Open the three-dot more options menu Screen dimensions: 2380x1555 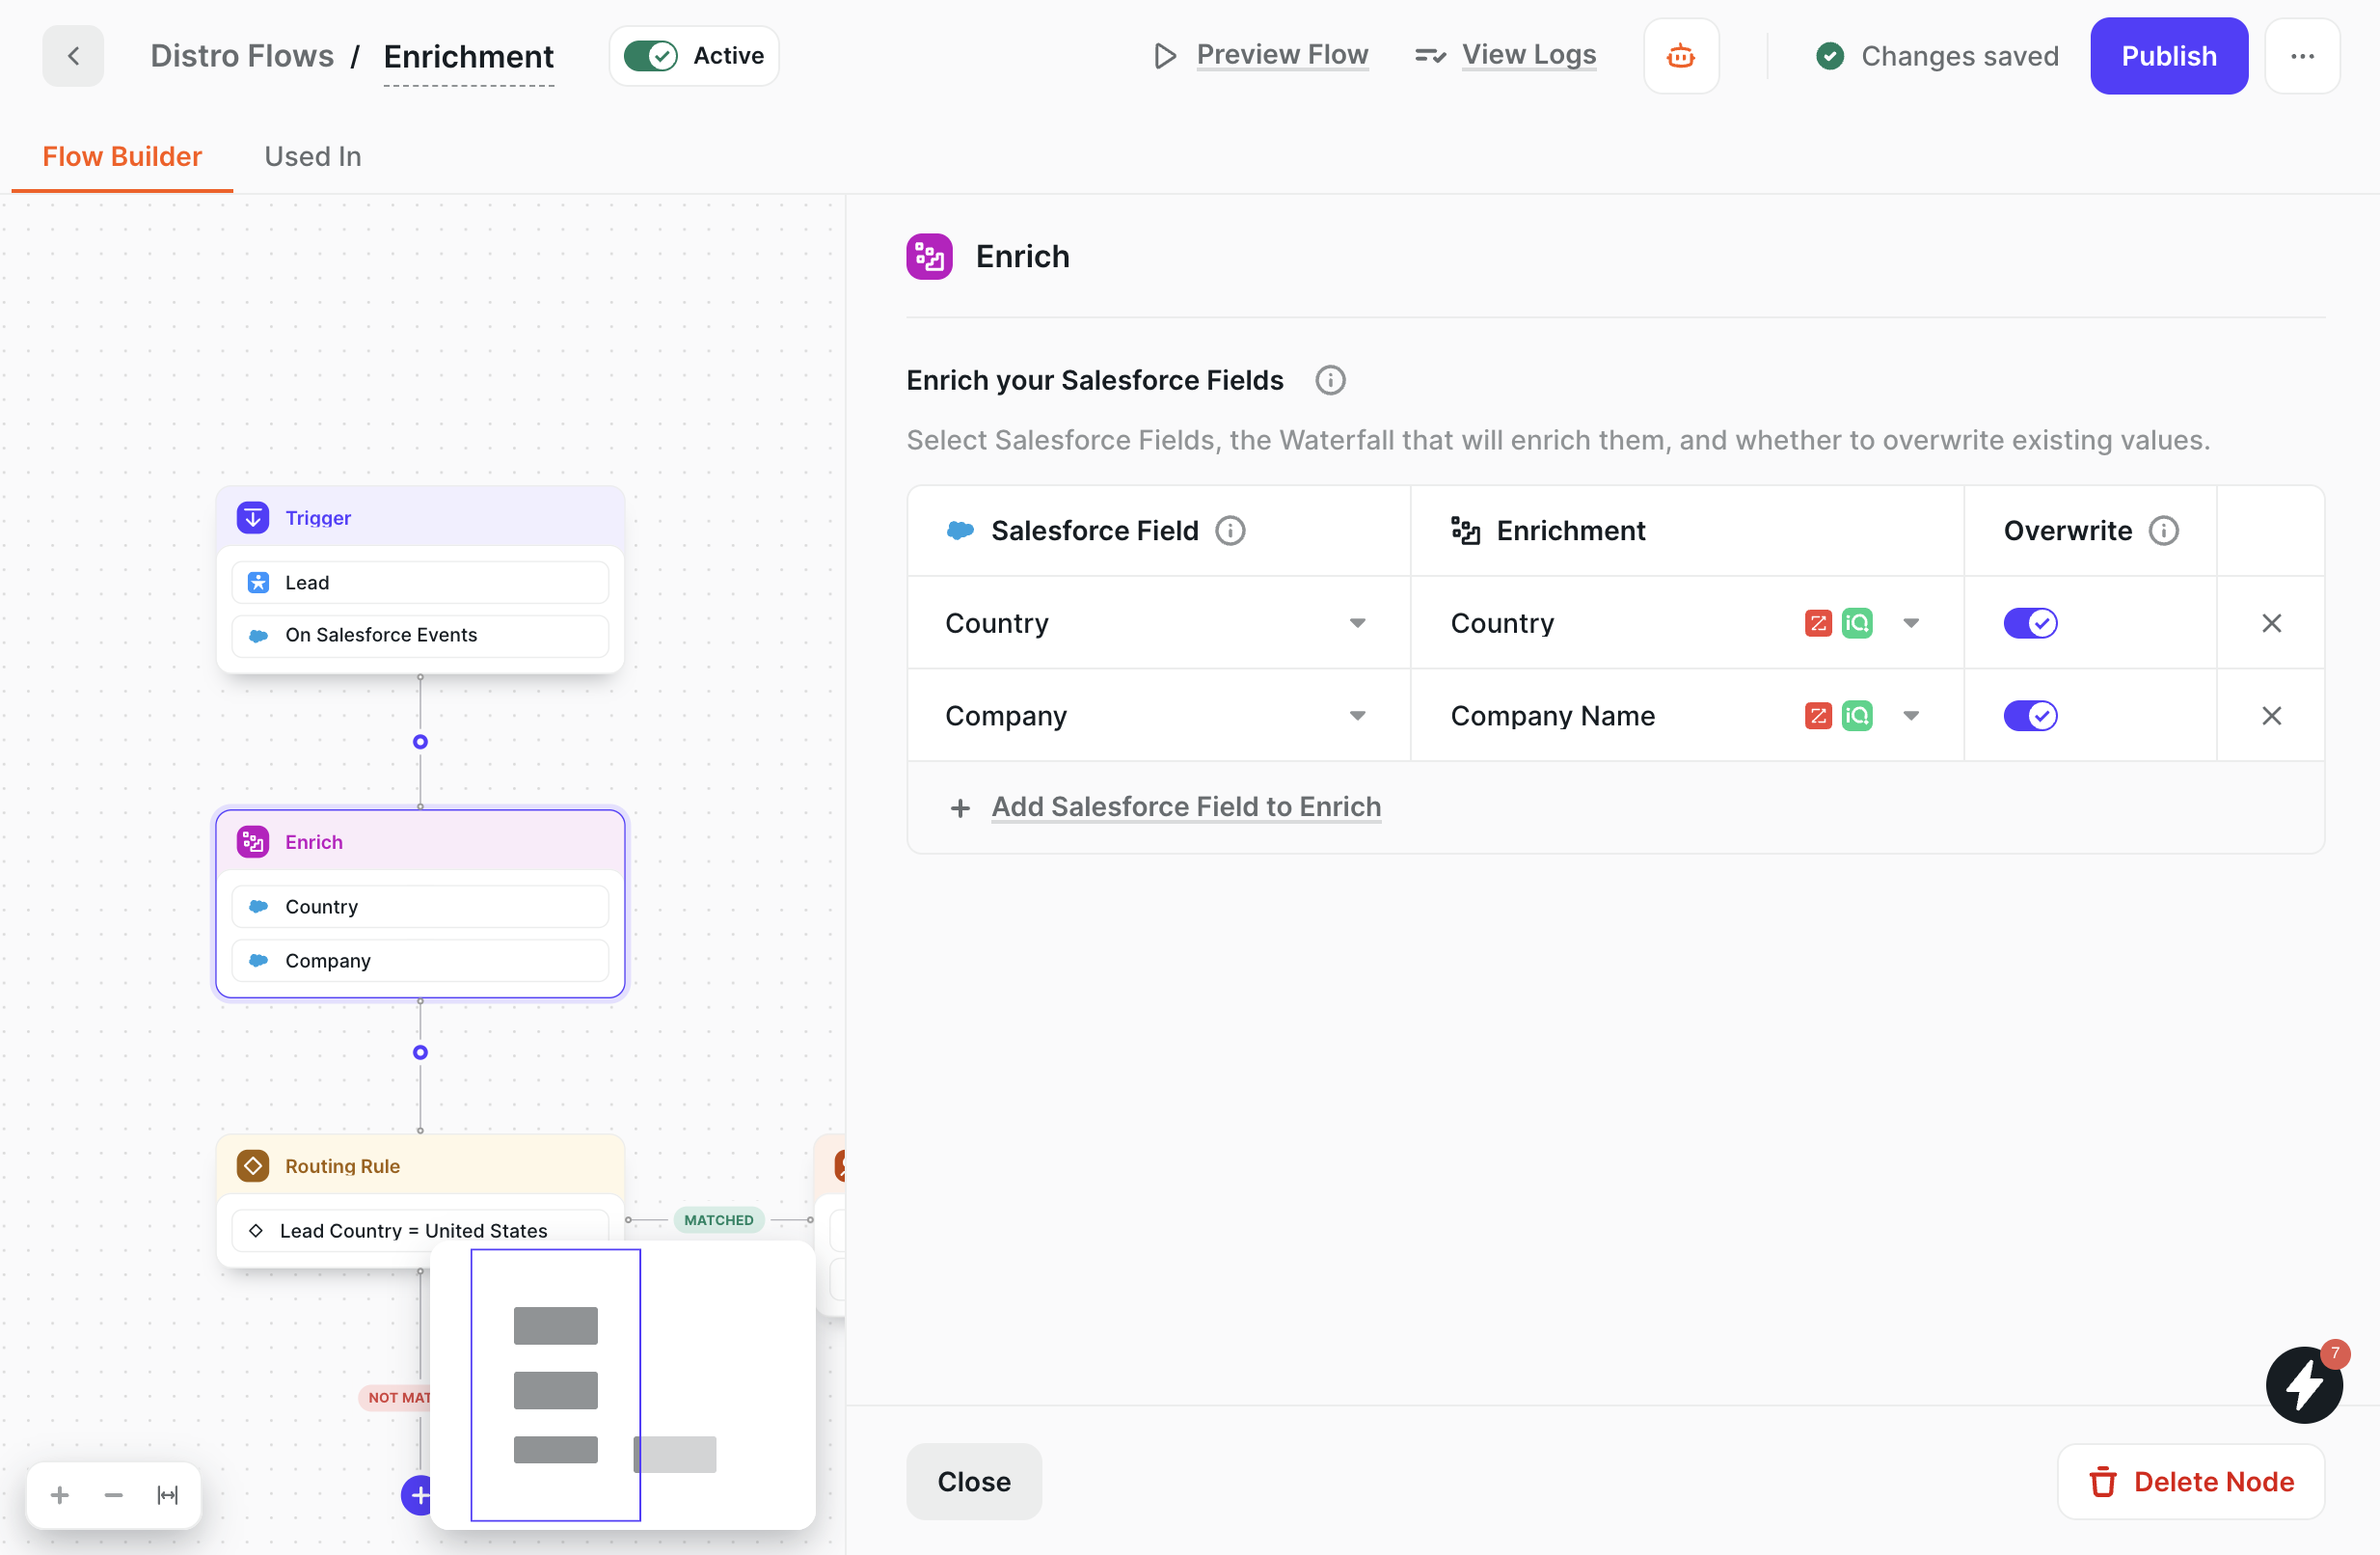point(2301,56)
